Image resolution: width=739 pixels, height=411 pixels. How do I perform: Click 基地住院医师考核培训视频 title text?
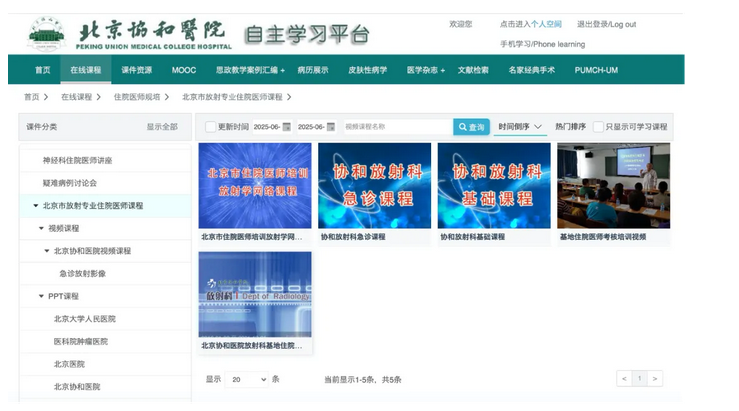point(603,237)
